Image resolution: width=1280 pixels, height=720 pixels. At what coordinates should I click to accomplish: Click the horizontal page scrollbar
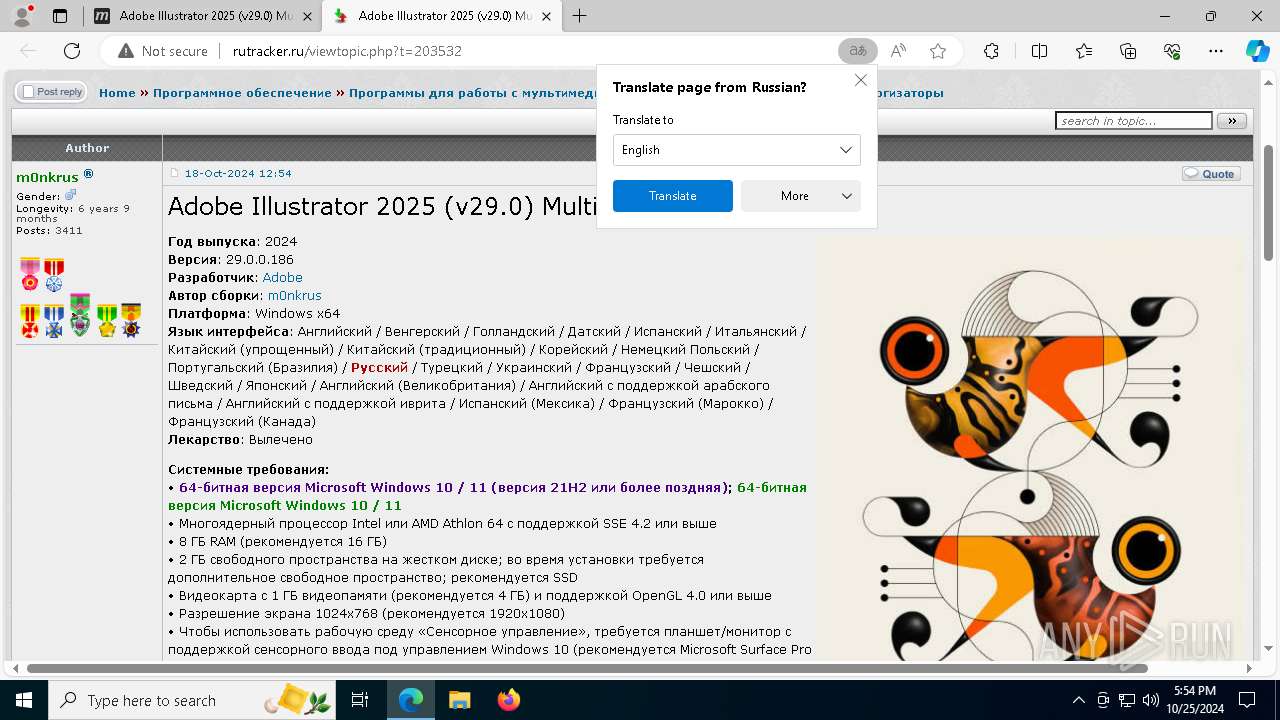(587, 668)
